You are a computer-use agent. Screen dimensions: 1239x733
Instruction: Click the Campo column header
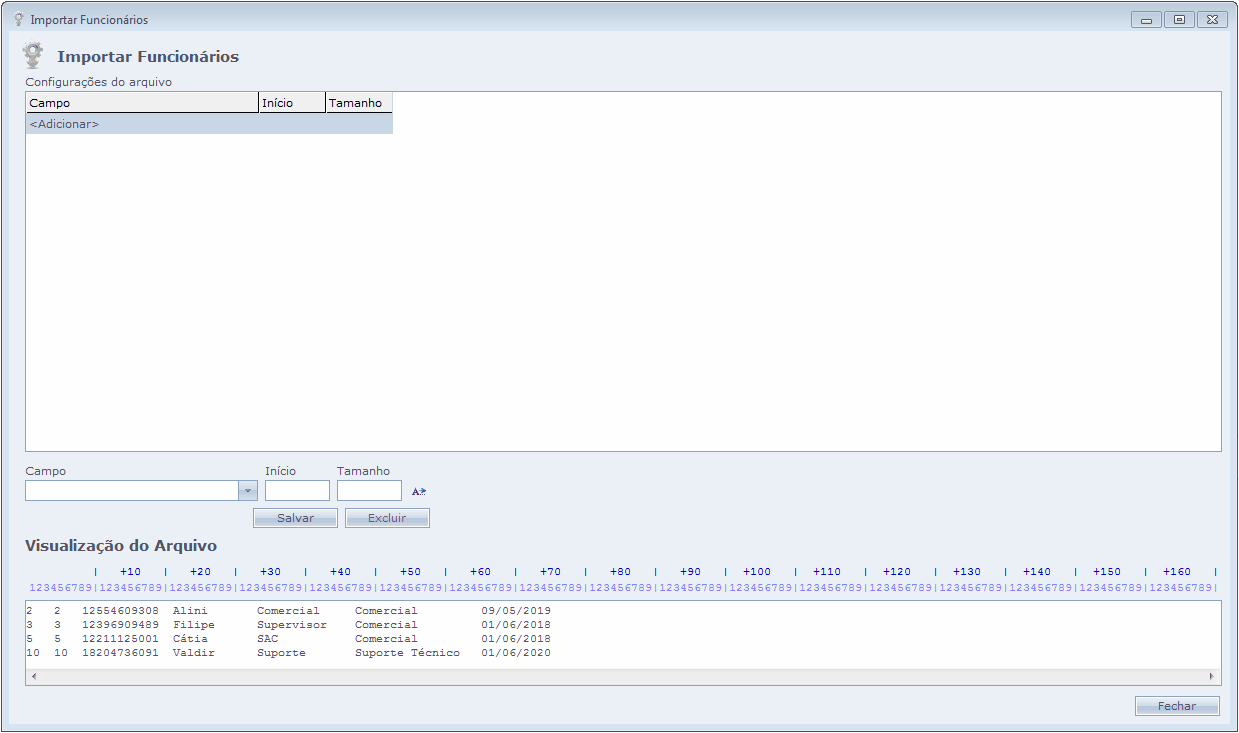141,103
